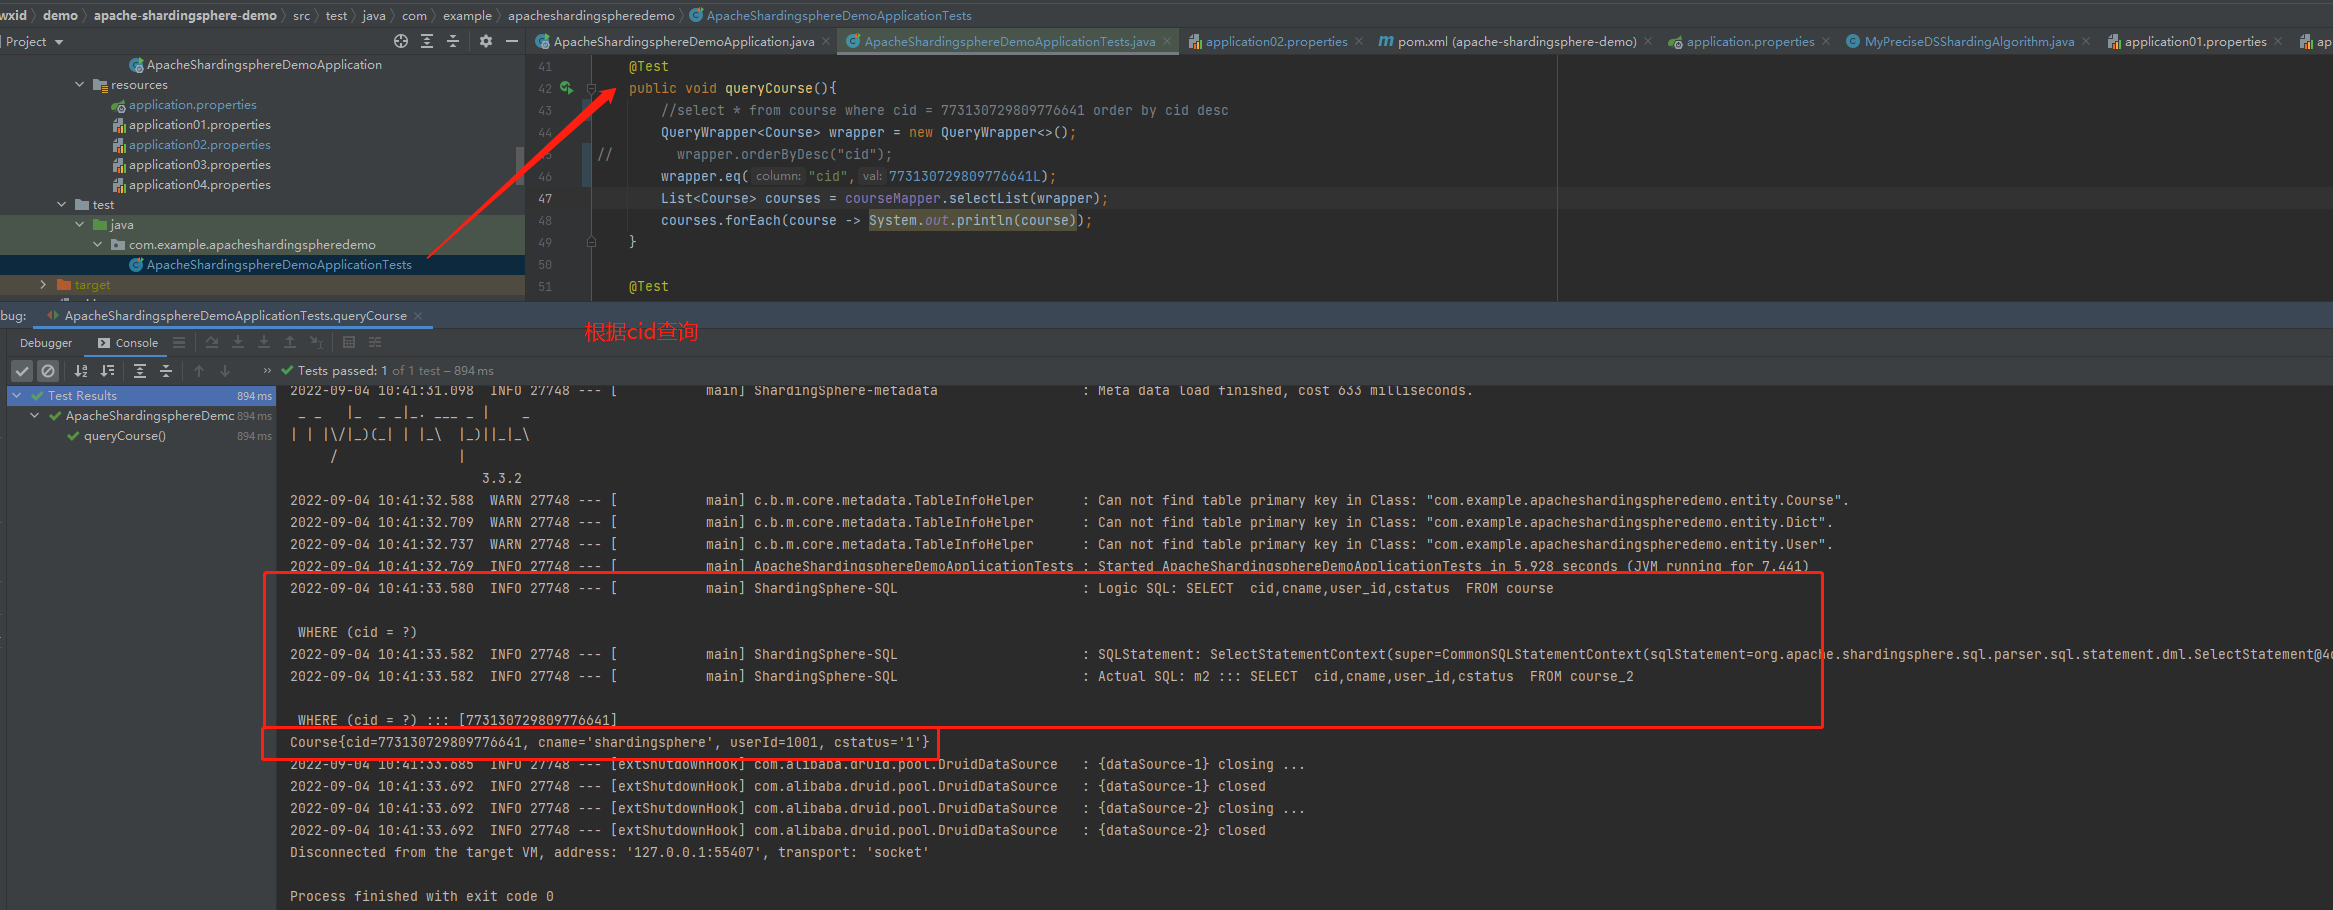Click the Trace Current Stream Chain icon
Image resolution: width=2333 pixels, height=910 pixels.
coord(375,342)
